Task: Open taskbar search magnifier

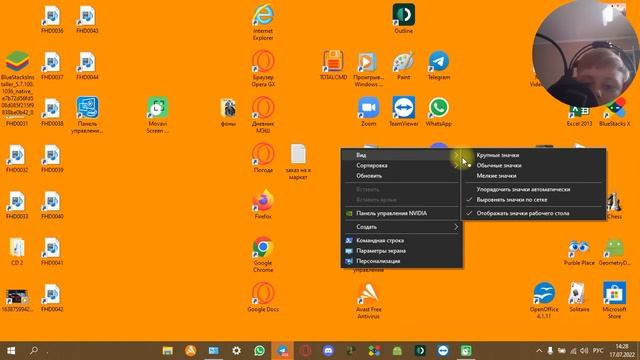Action: tap(34, 350)
